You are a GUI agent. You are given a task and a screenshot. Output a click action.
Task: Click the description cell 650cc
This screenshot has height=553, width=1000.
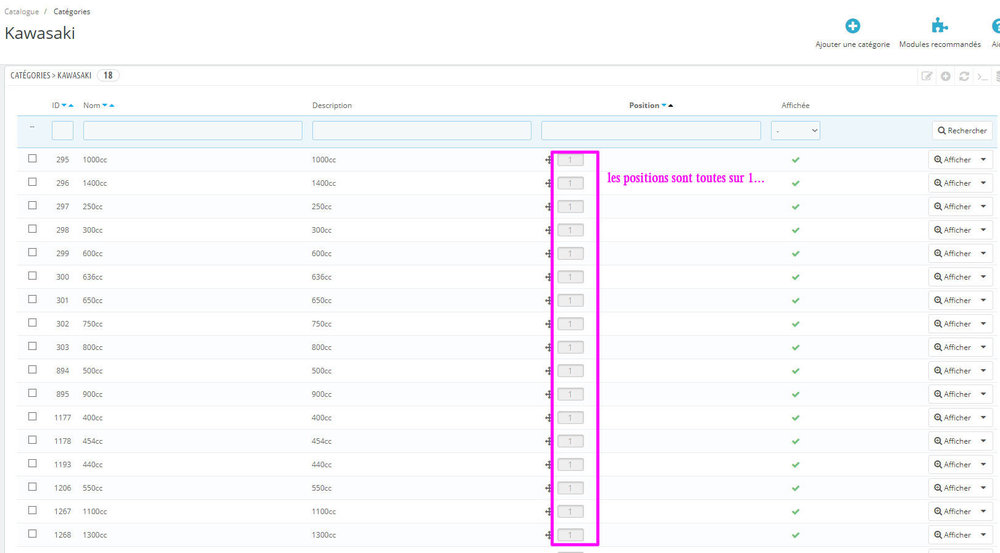321,300
